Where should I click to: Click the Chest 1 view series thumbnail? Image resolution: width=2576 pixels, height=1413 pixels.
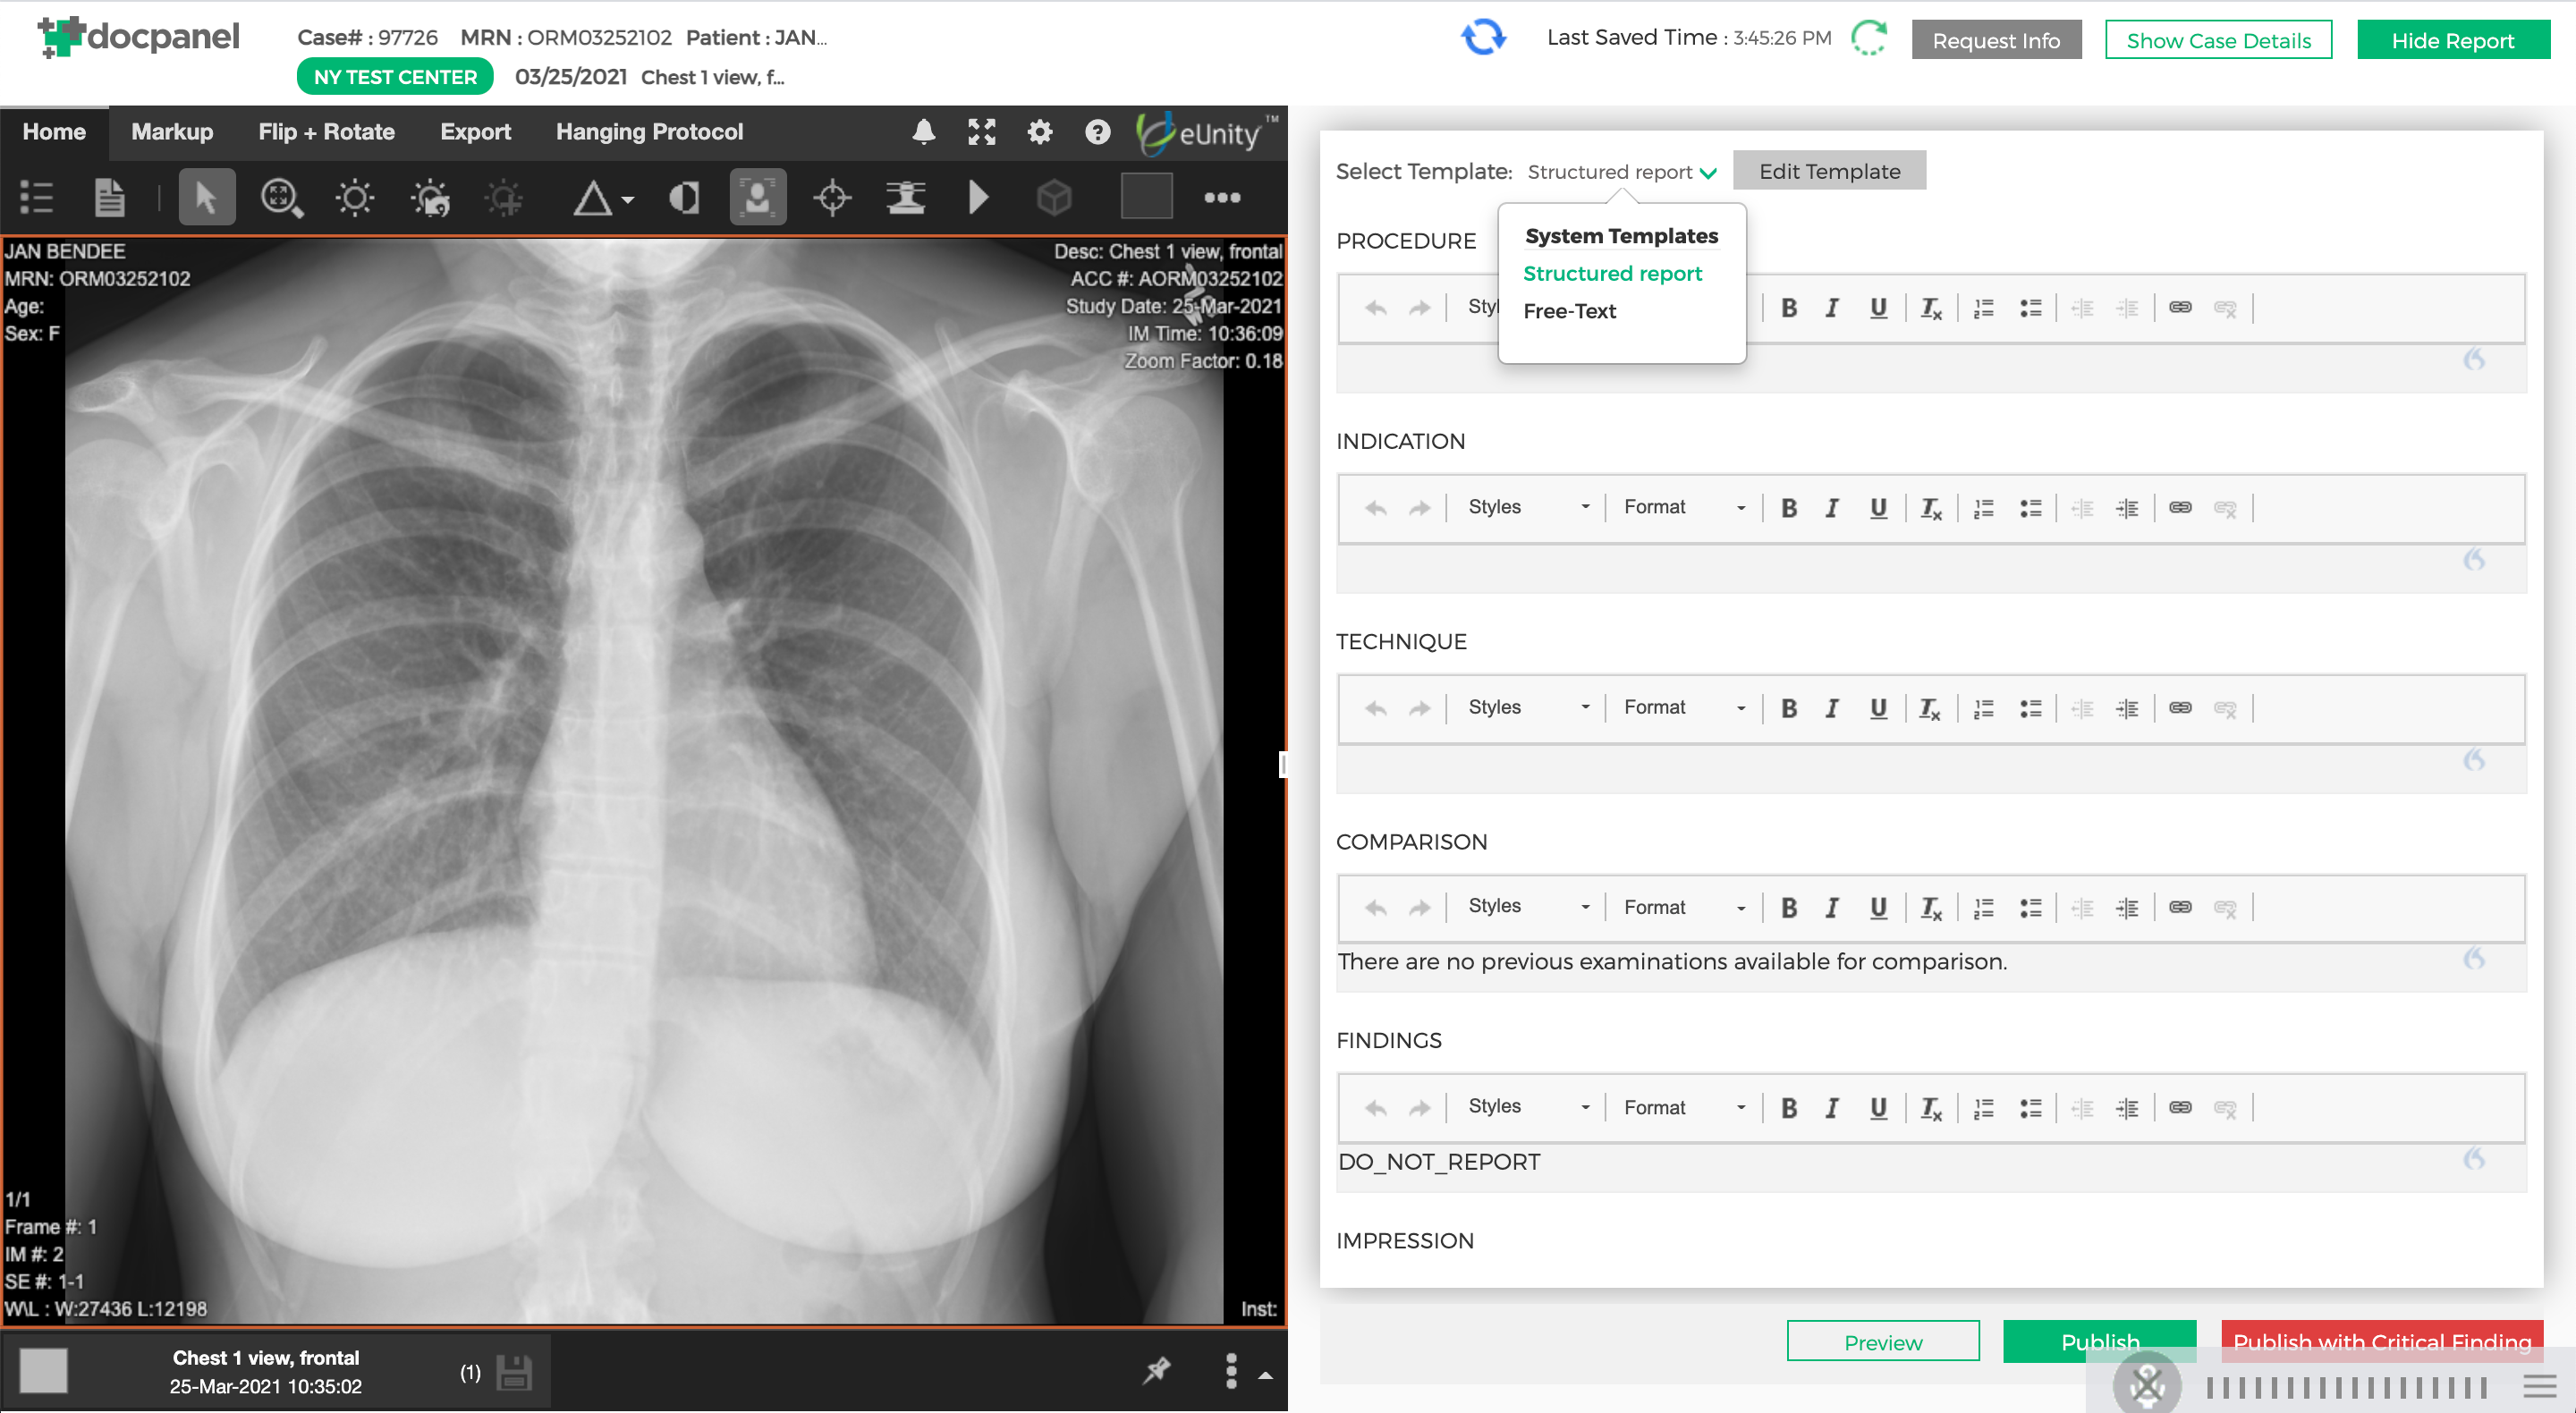[x=43, y=1371]
